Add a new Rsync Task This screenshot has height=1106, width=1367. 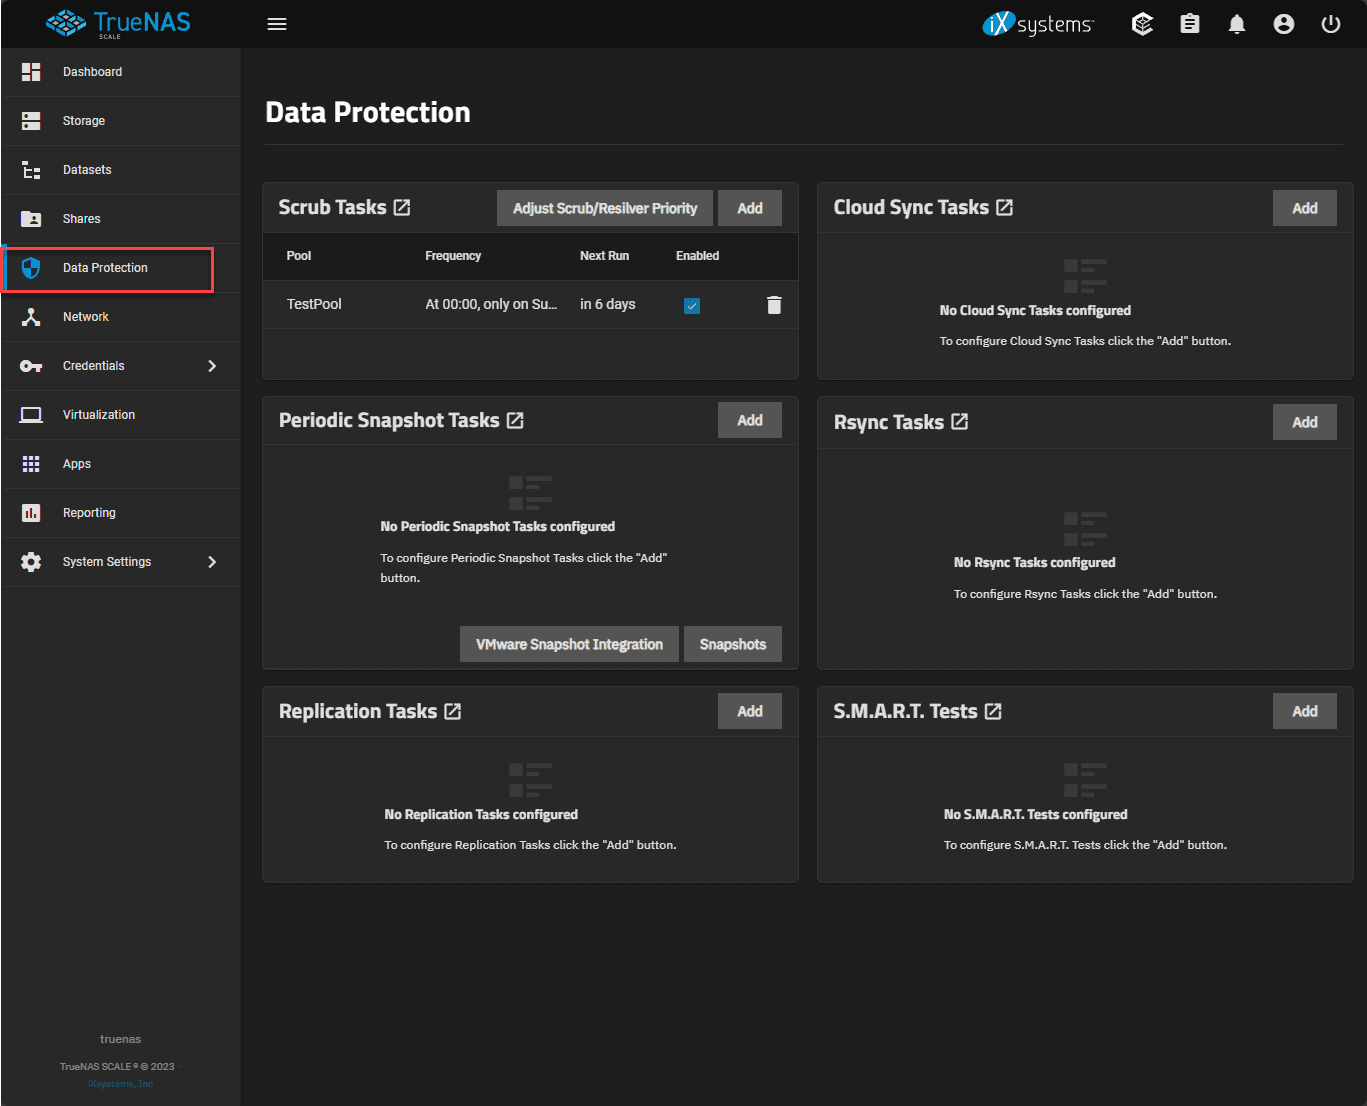pos(1304,421)
